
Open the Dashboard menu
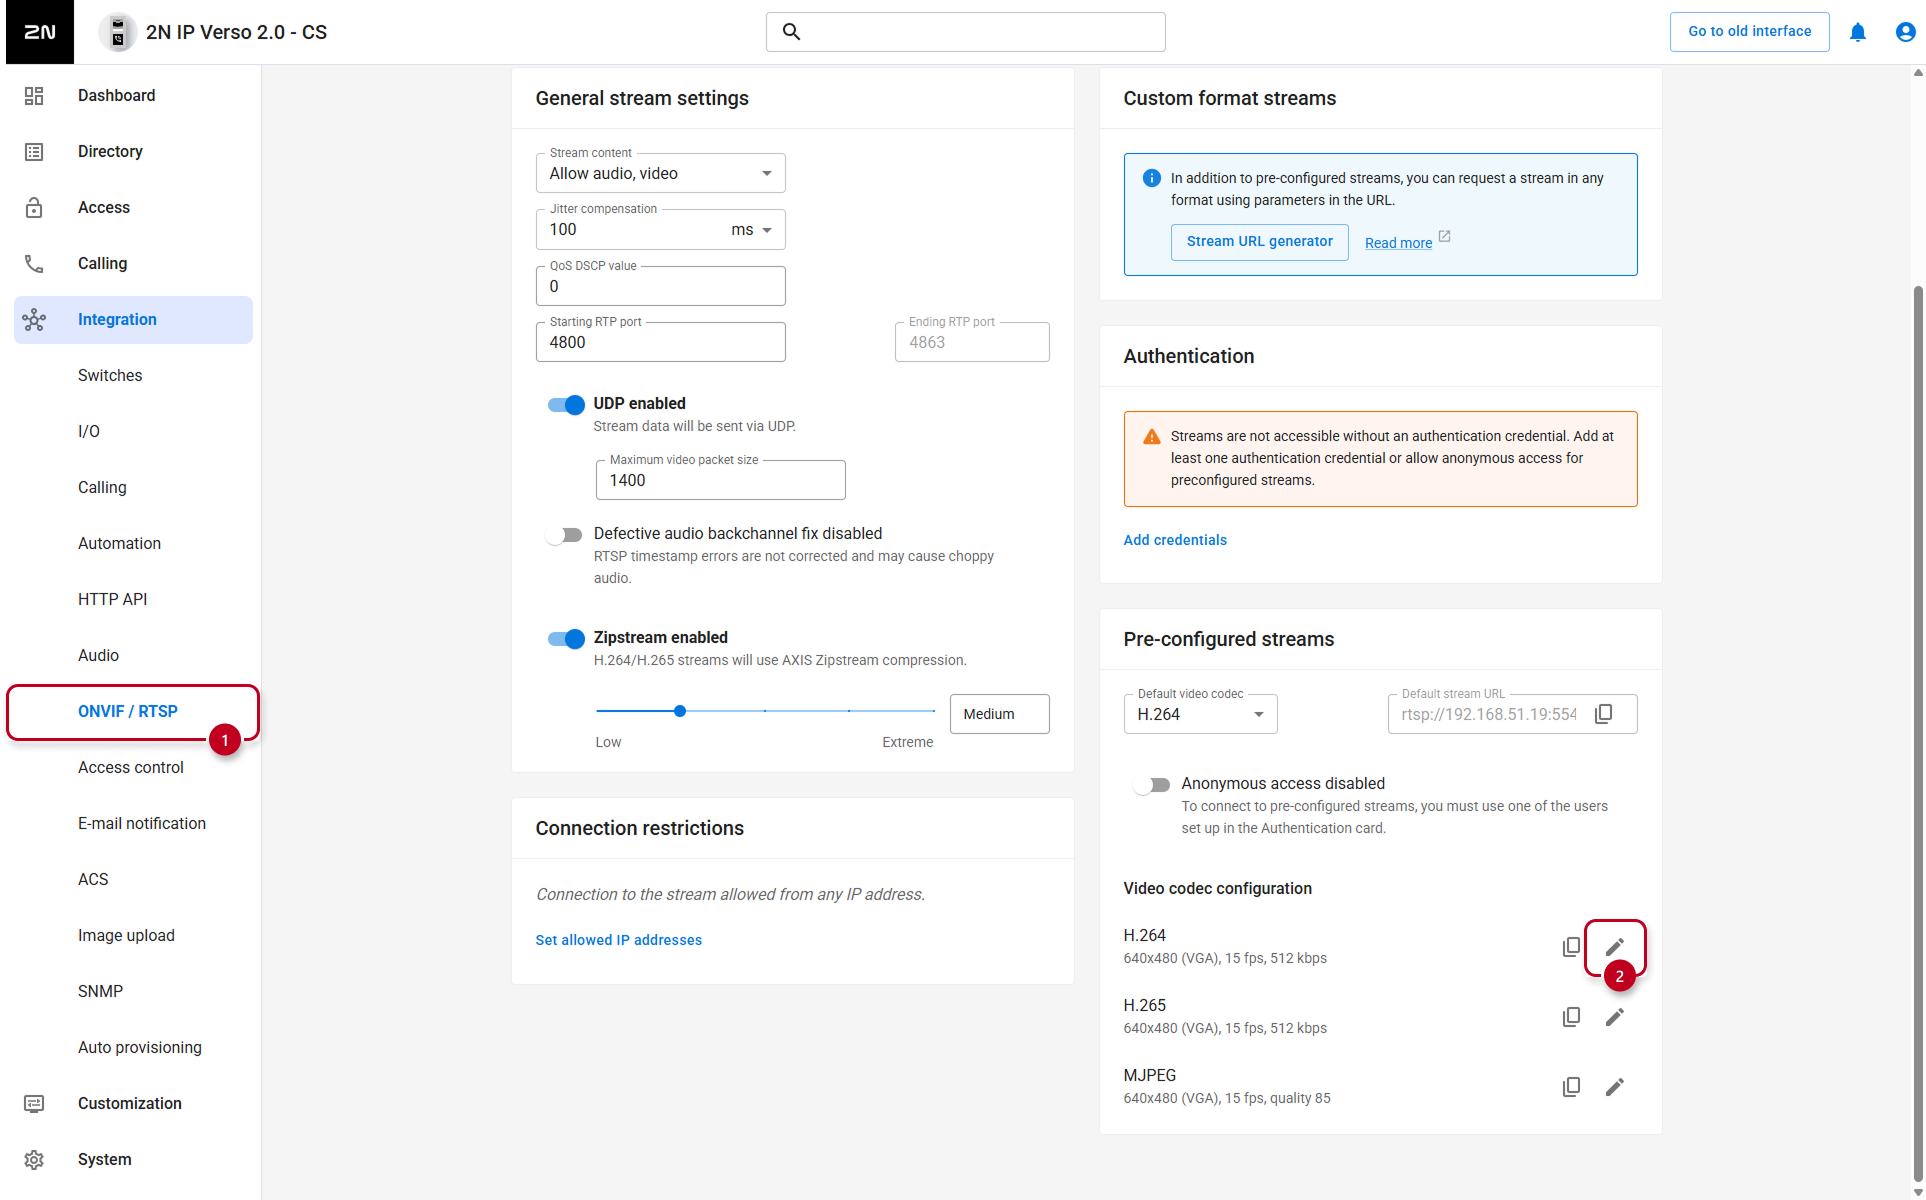click(133, 96)
